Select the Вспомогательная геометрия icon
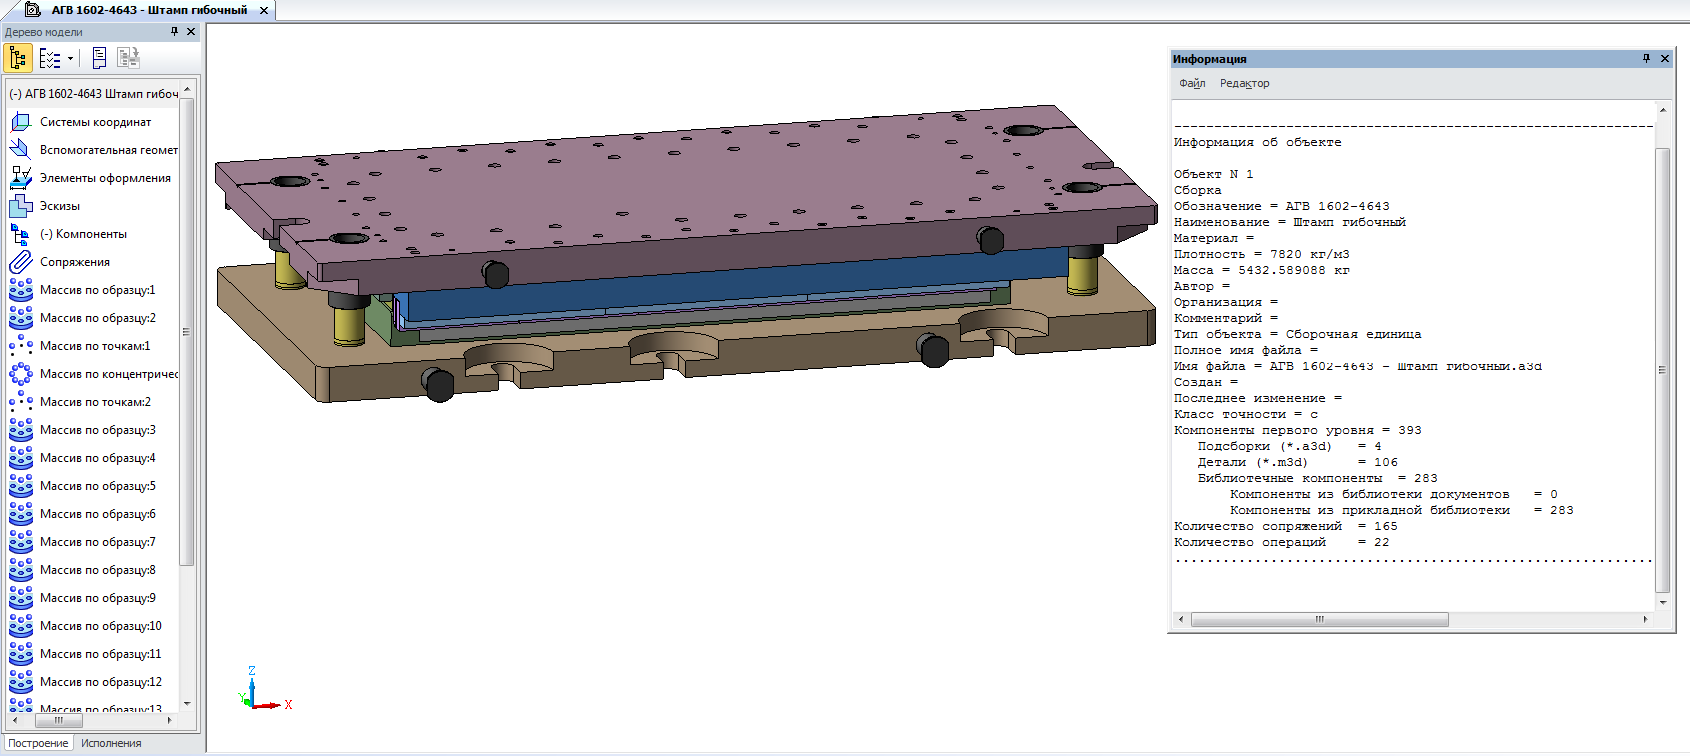The height and width of the screenshot is (756, 1690). 20,150
